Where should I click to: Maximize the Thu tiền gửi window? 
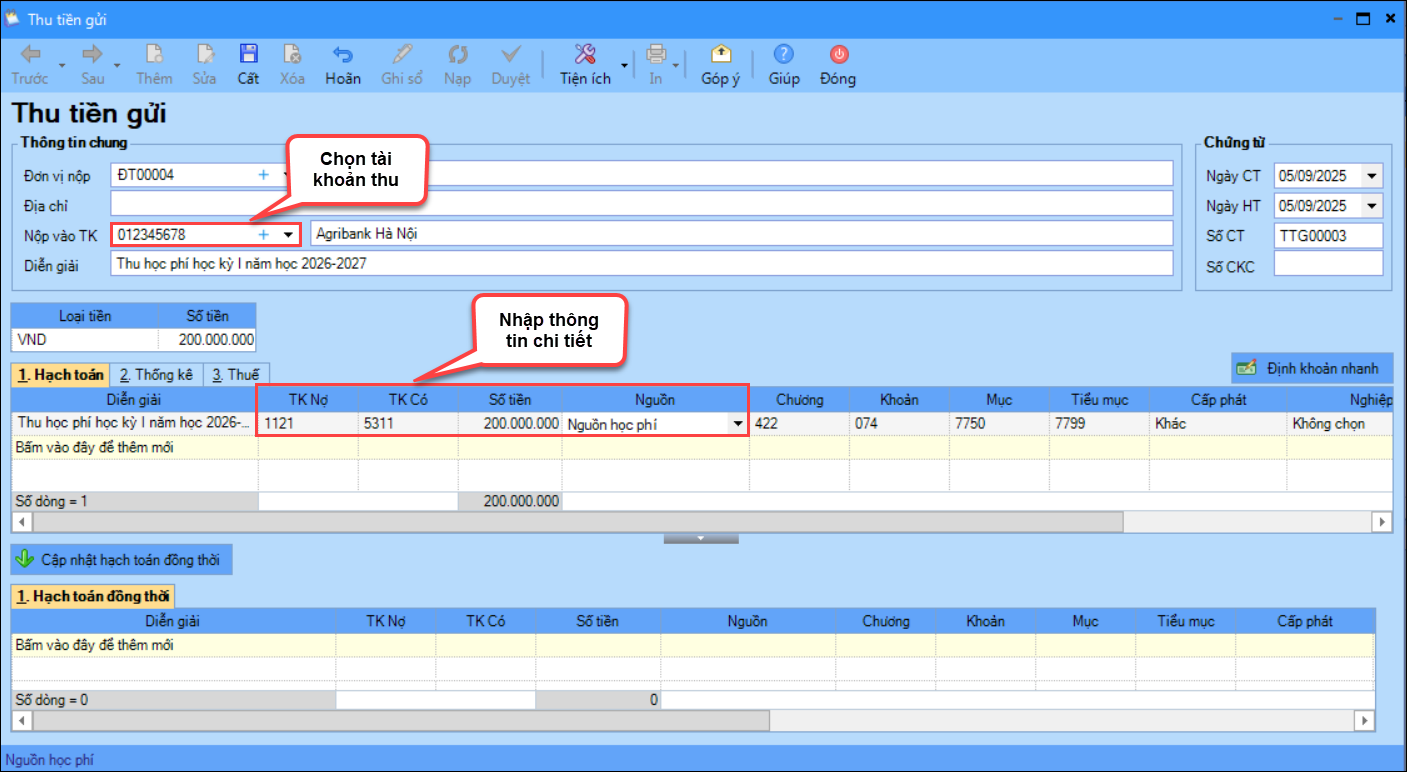click(x=1361, y=19)
